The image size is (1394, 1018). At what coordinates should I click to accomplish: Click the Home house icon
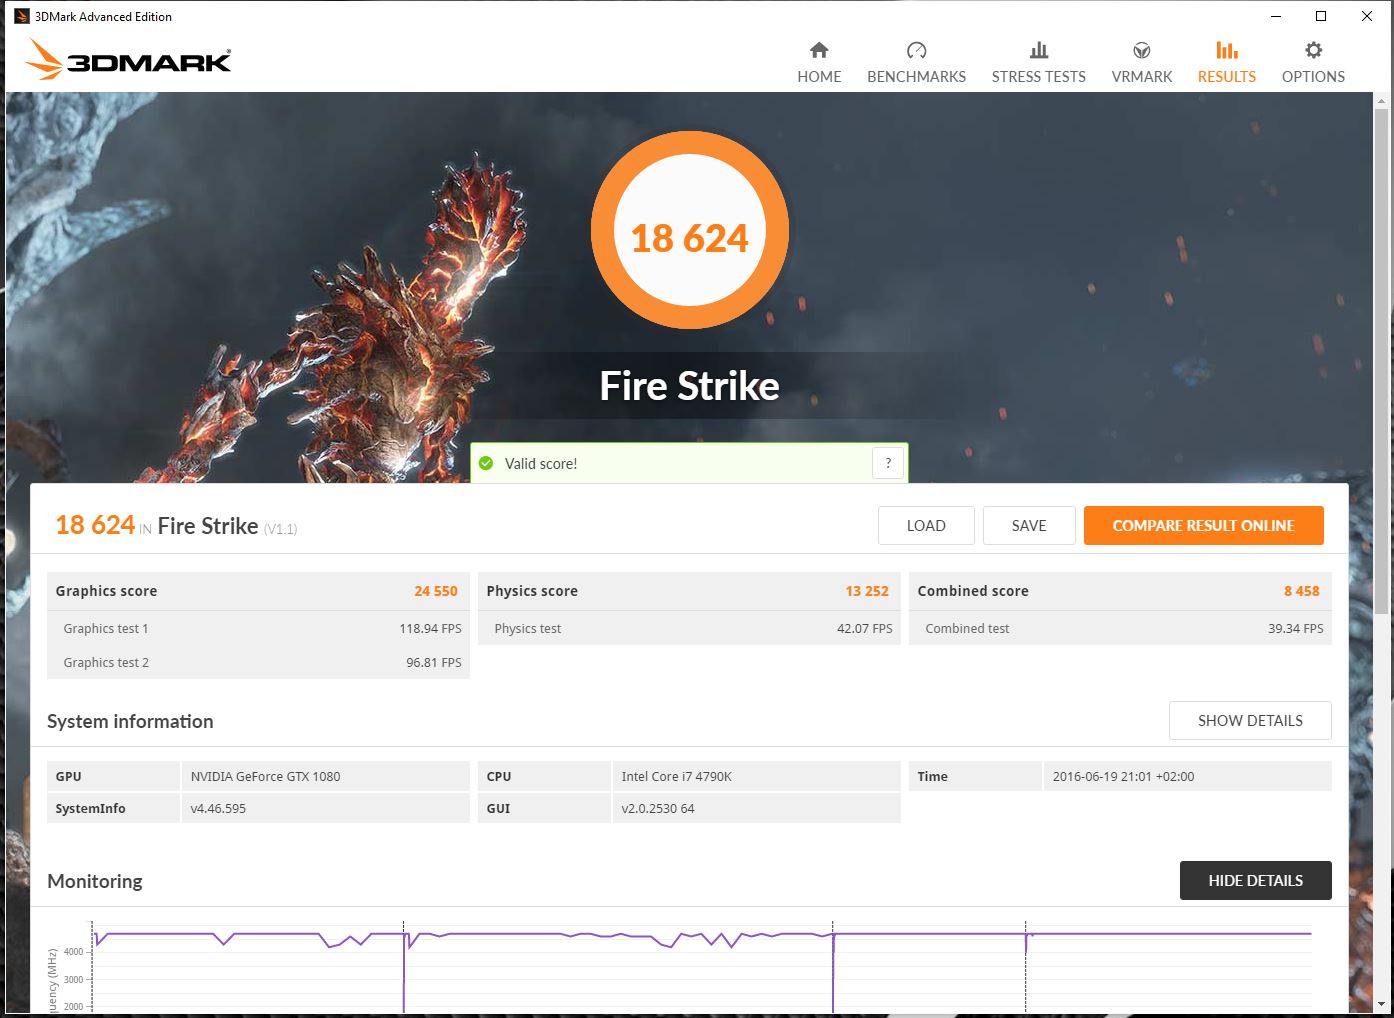(x=819, y=50)
